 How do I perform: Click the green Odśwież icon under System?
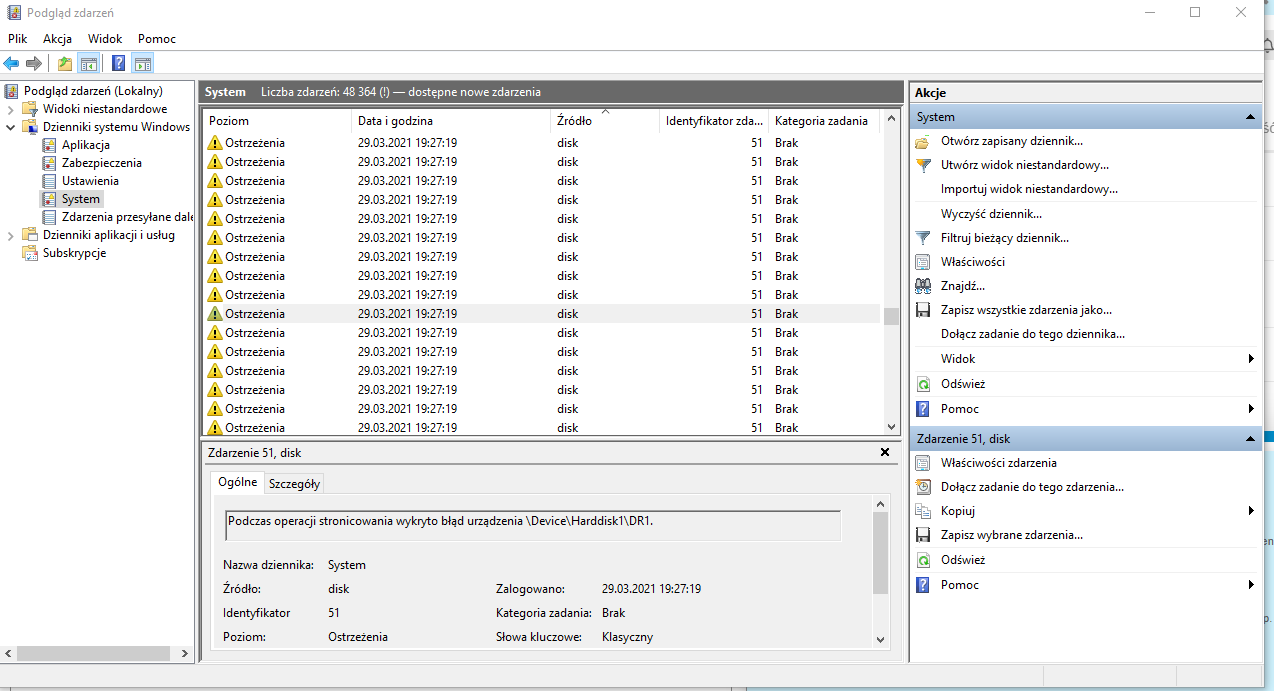(923, 384)
